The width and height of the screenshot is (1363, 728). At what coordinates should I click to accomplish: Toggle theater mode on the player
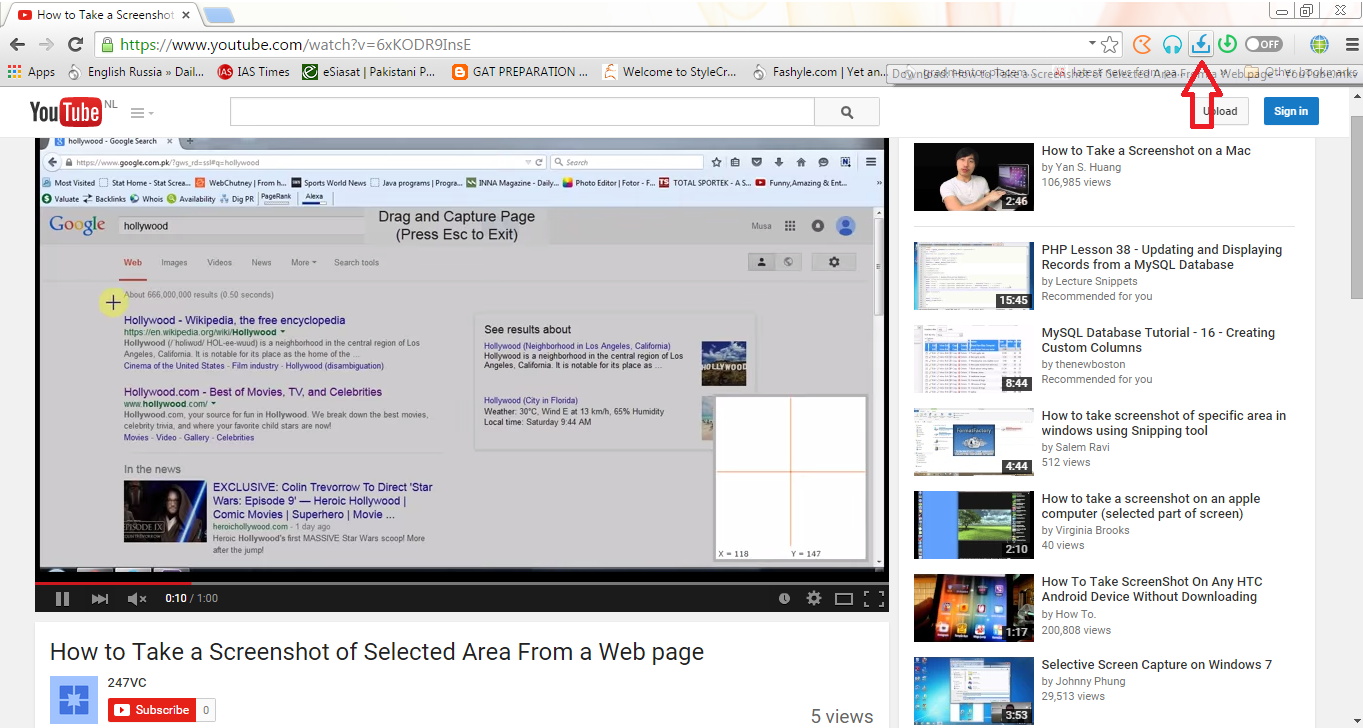coord(844,598)
